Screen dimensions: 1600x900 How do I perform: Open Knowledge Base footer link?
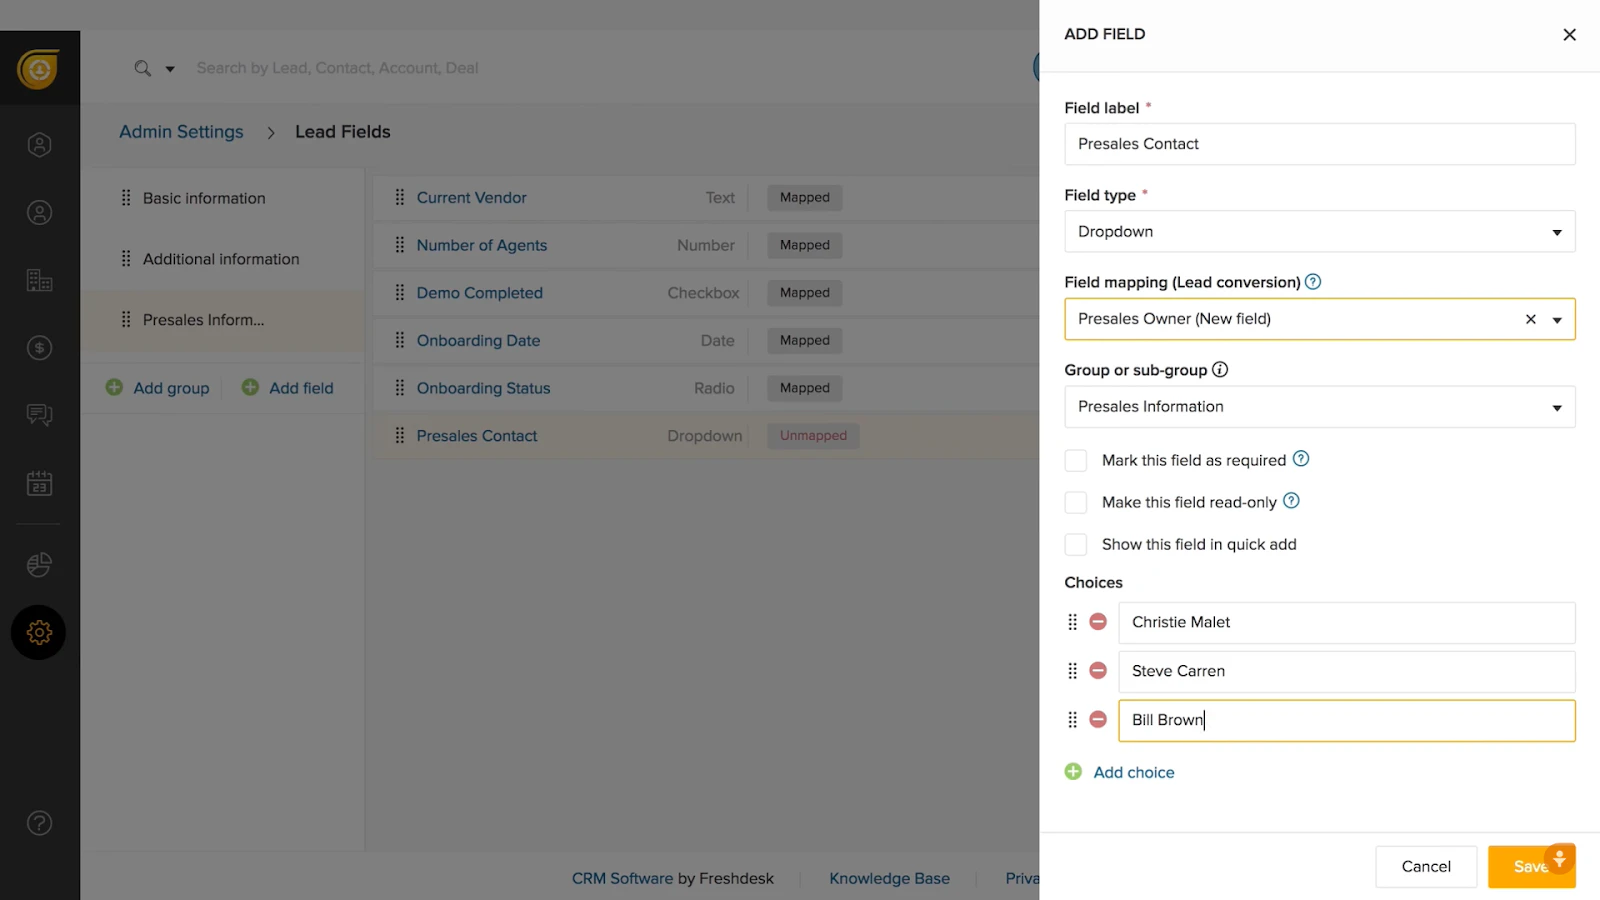click(x=889, y=879)
